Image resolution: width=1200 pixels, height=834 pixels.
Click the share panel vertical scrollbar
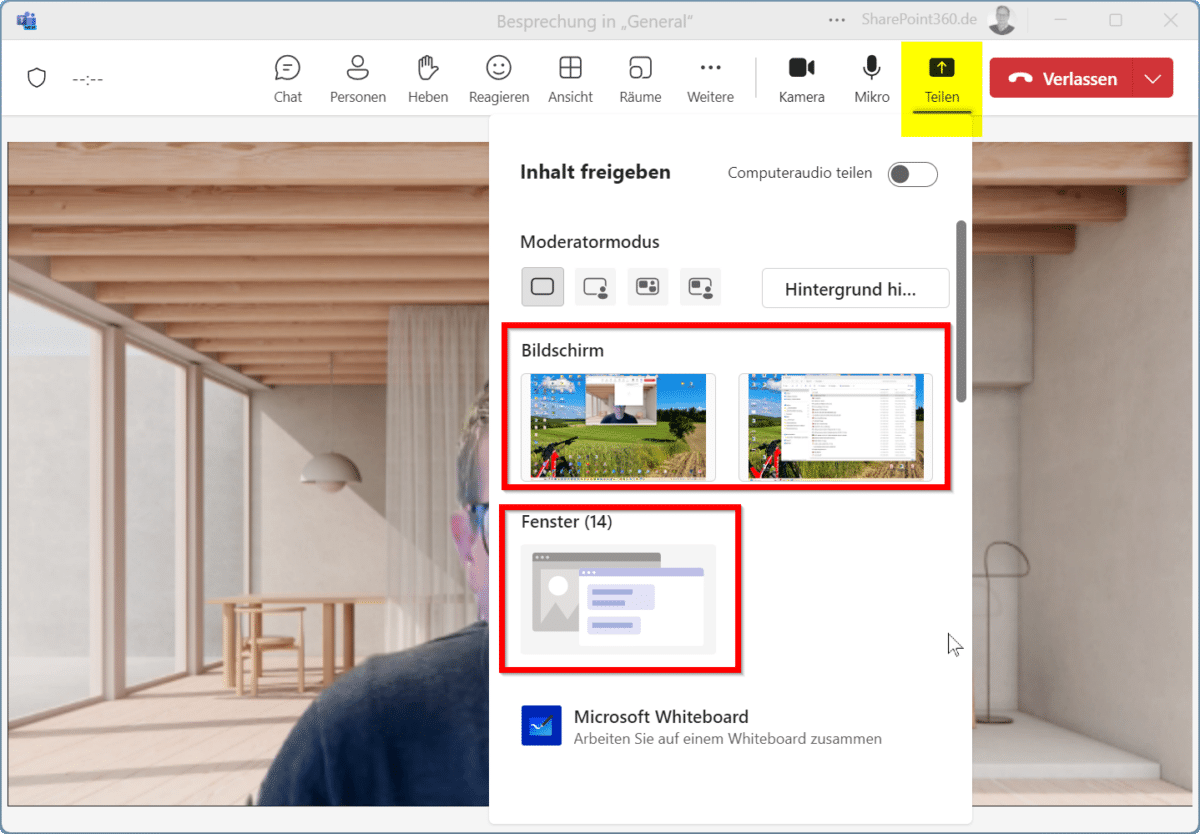pos(961,310)
